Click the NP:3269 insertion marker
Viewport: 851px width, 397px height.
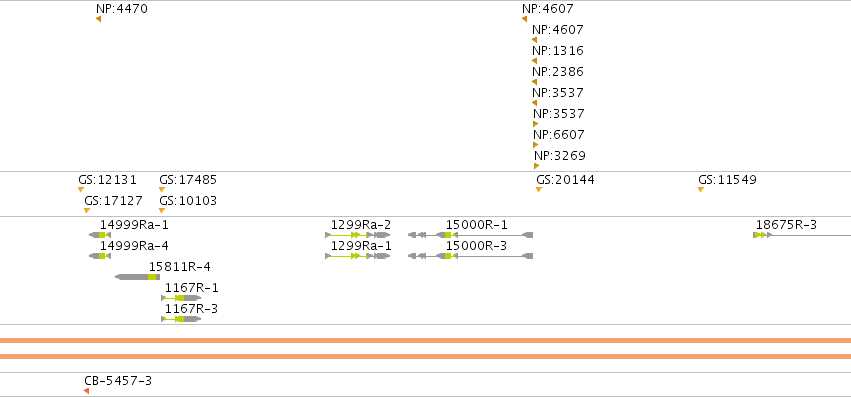pyautogui.click(x=537, y=166)
